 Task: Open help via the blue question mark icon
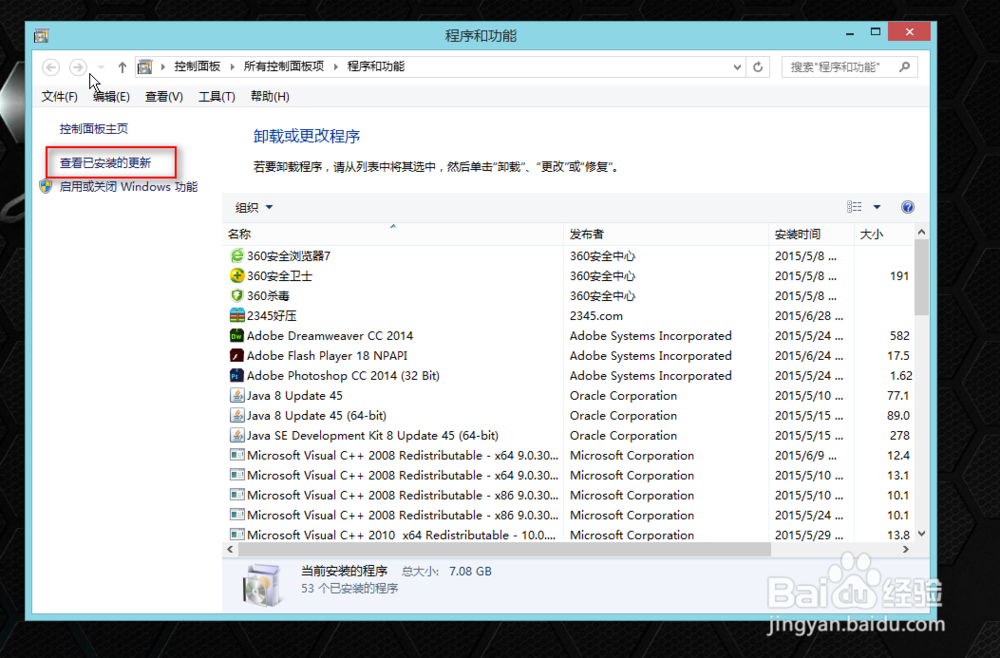[907, 207]
